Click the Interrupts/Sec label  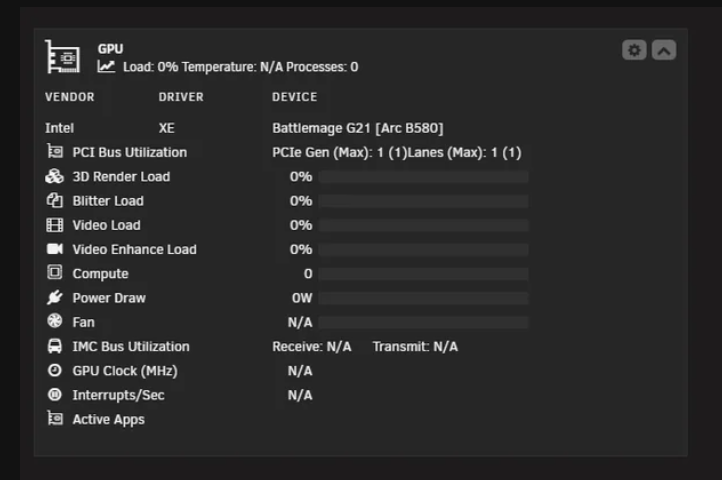coord(118,395)
